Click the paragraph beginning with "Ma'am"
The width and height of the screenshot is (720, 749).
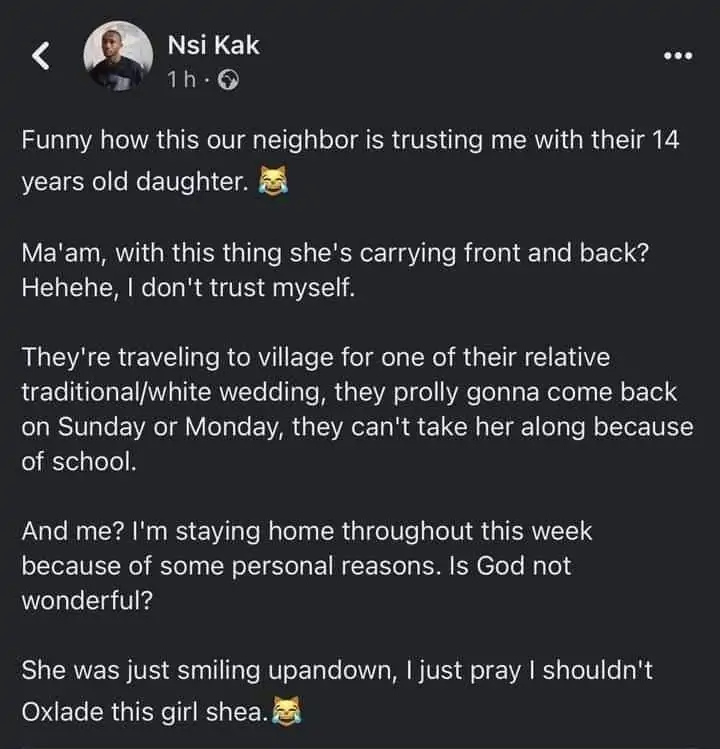point(335,268)
